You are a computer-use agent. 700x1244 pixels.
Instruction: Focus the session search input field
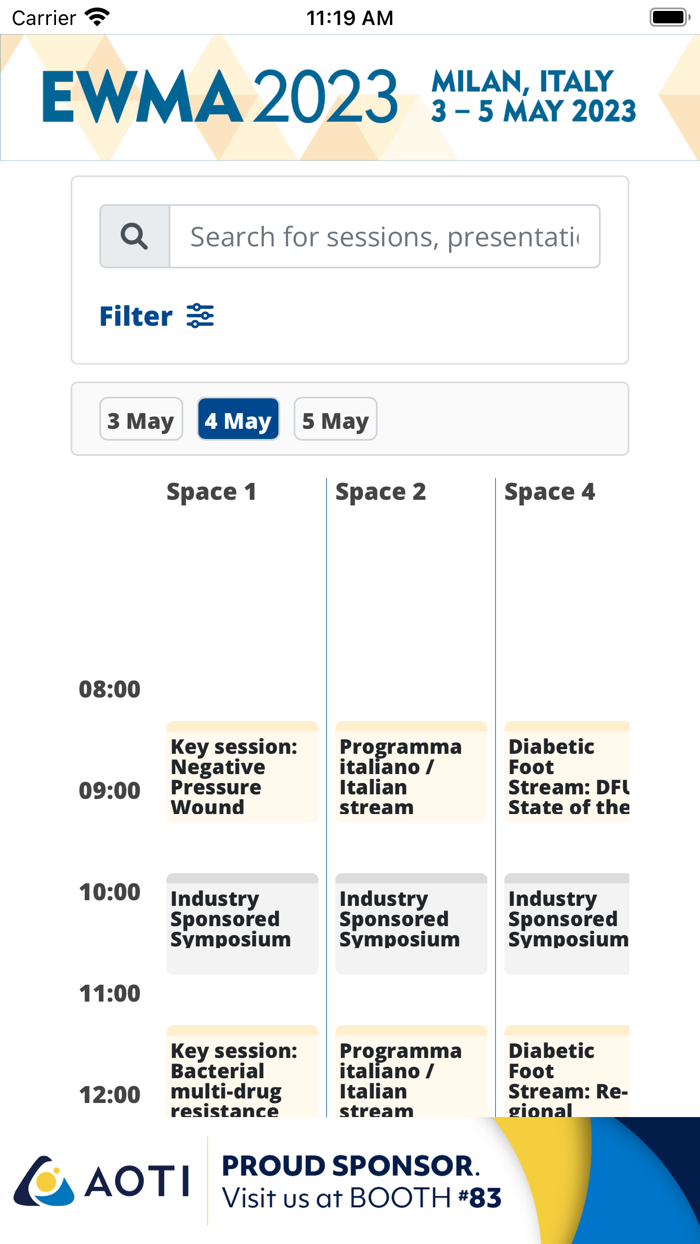384,237
